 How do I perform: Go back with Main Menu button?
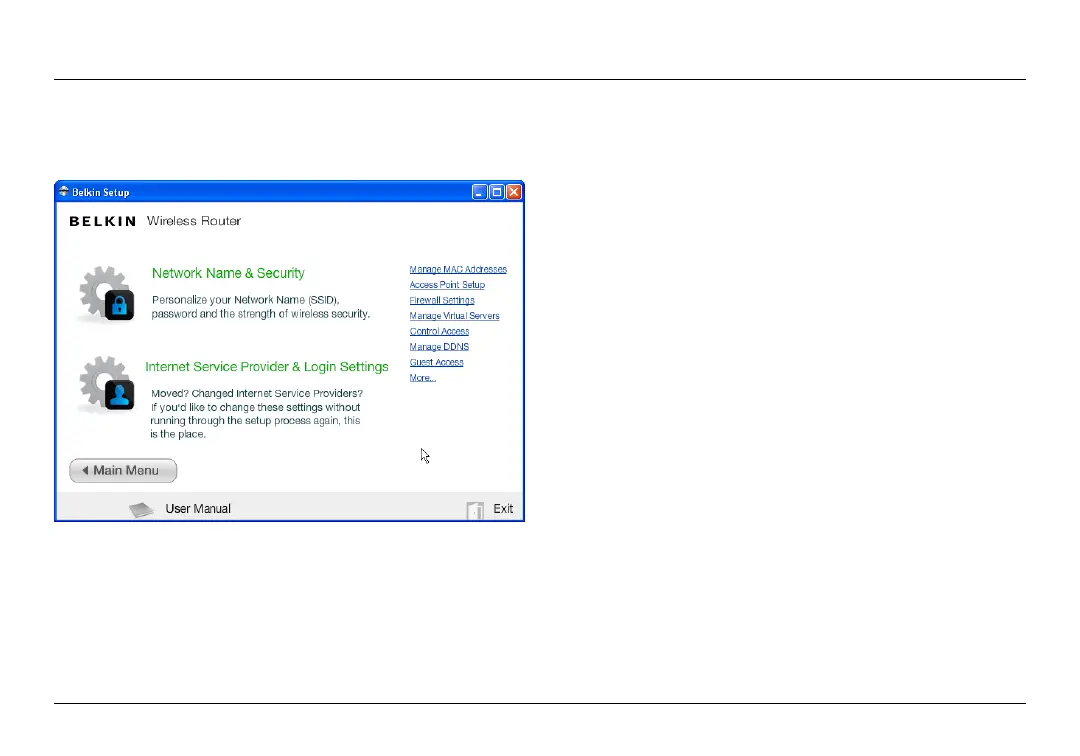click(x=123, y=471)
